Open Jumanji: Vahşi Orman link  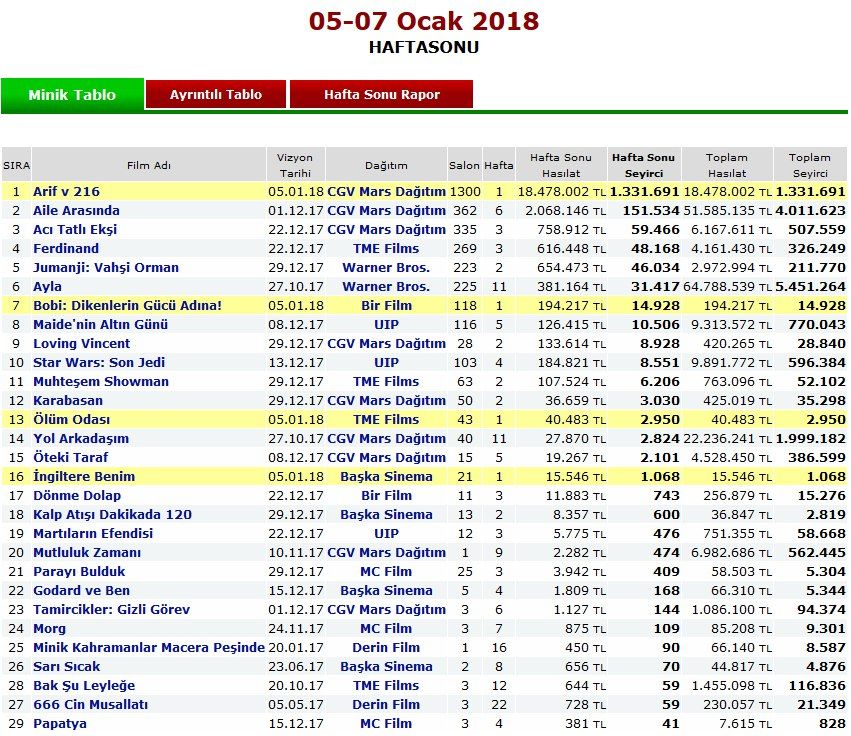[x=106, y=267]
